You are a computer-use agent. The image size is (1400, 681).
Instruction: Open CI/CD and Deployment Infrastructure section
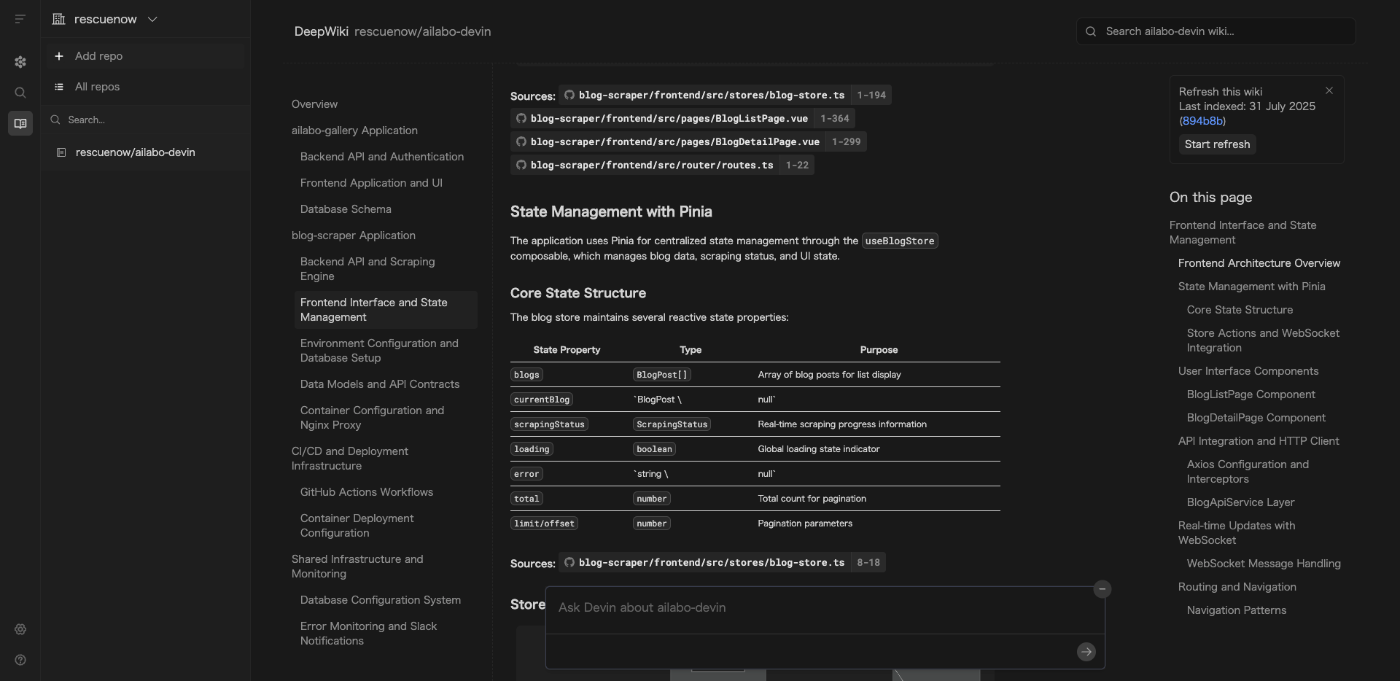[x=350, y=459]
